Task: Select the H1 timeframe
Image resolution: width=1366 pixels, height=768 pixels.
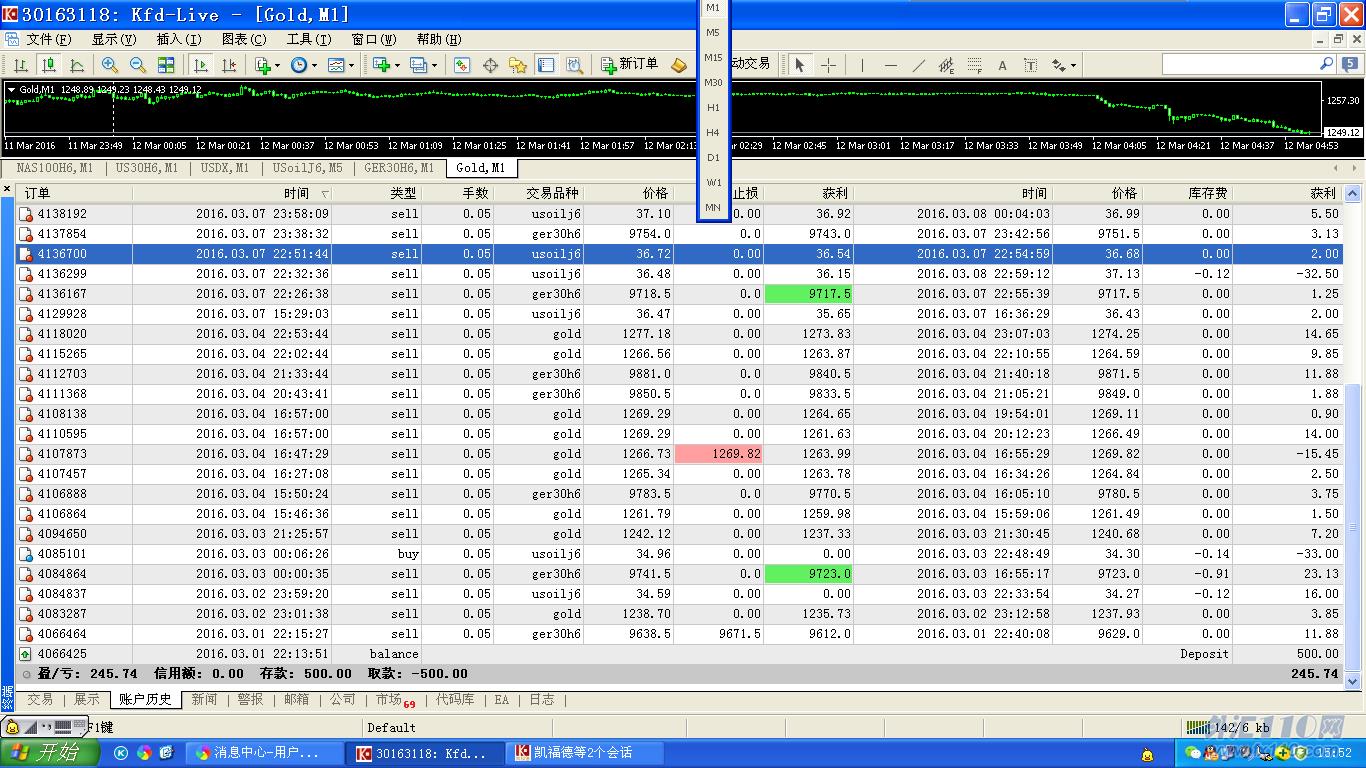Action: point(713,107)
